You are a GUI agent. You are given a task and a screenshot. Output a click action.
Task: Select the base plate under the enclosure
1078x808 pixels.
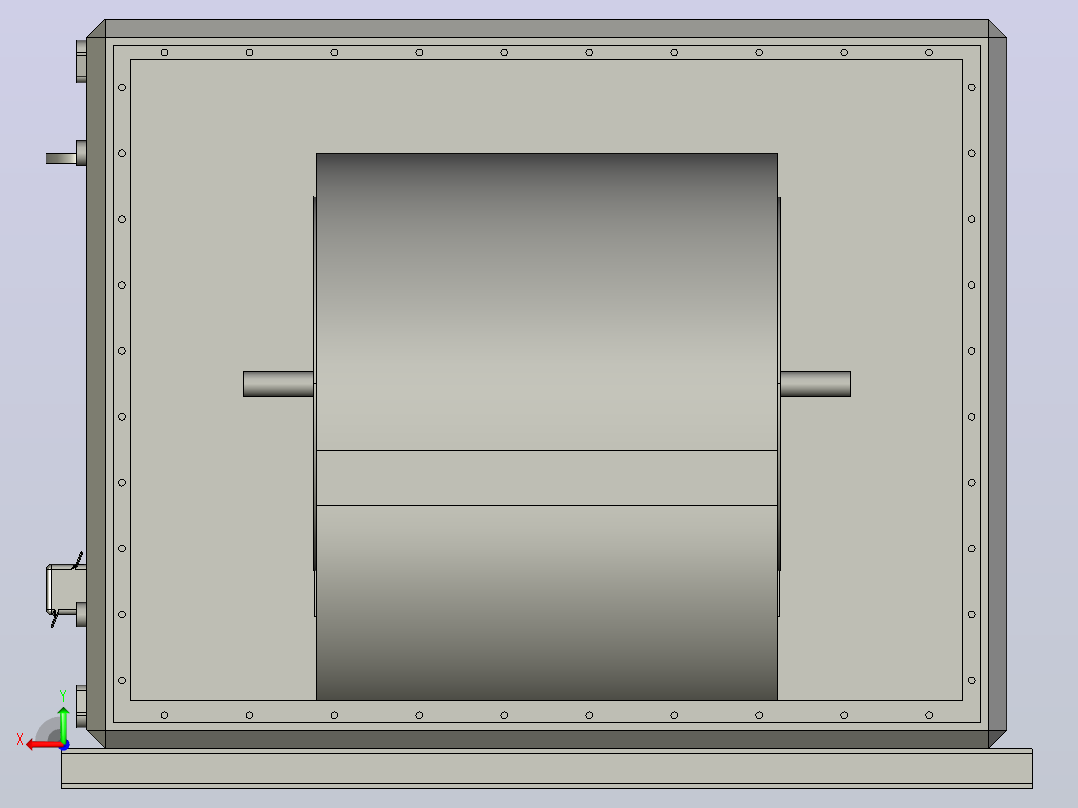coord(547,768)
